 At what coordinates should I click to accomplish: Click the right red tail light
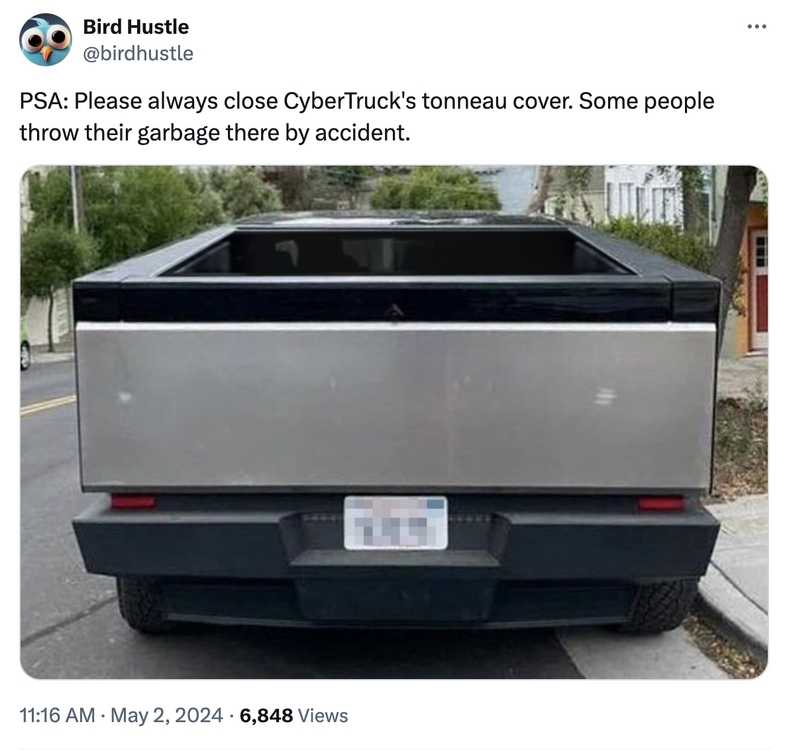[x=661, y=503]
